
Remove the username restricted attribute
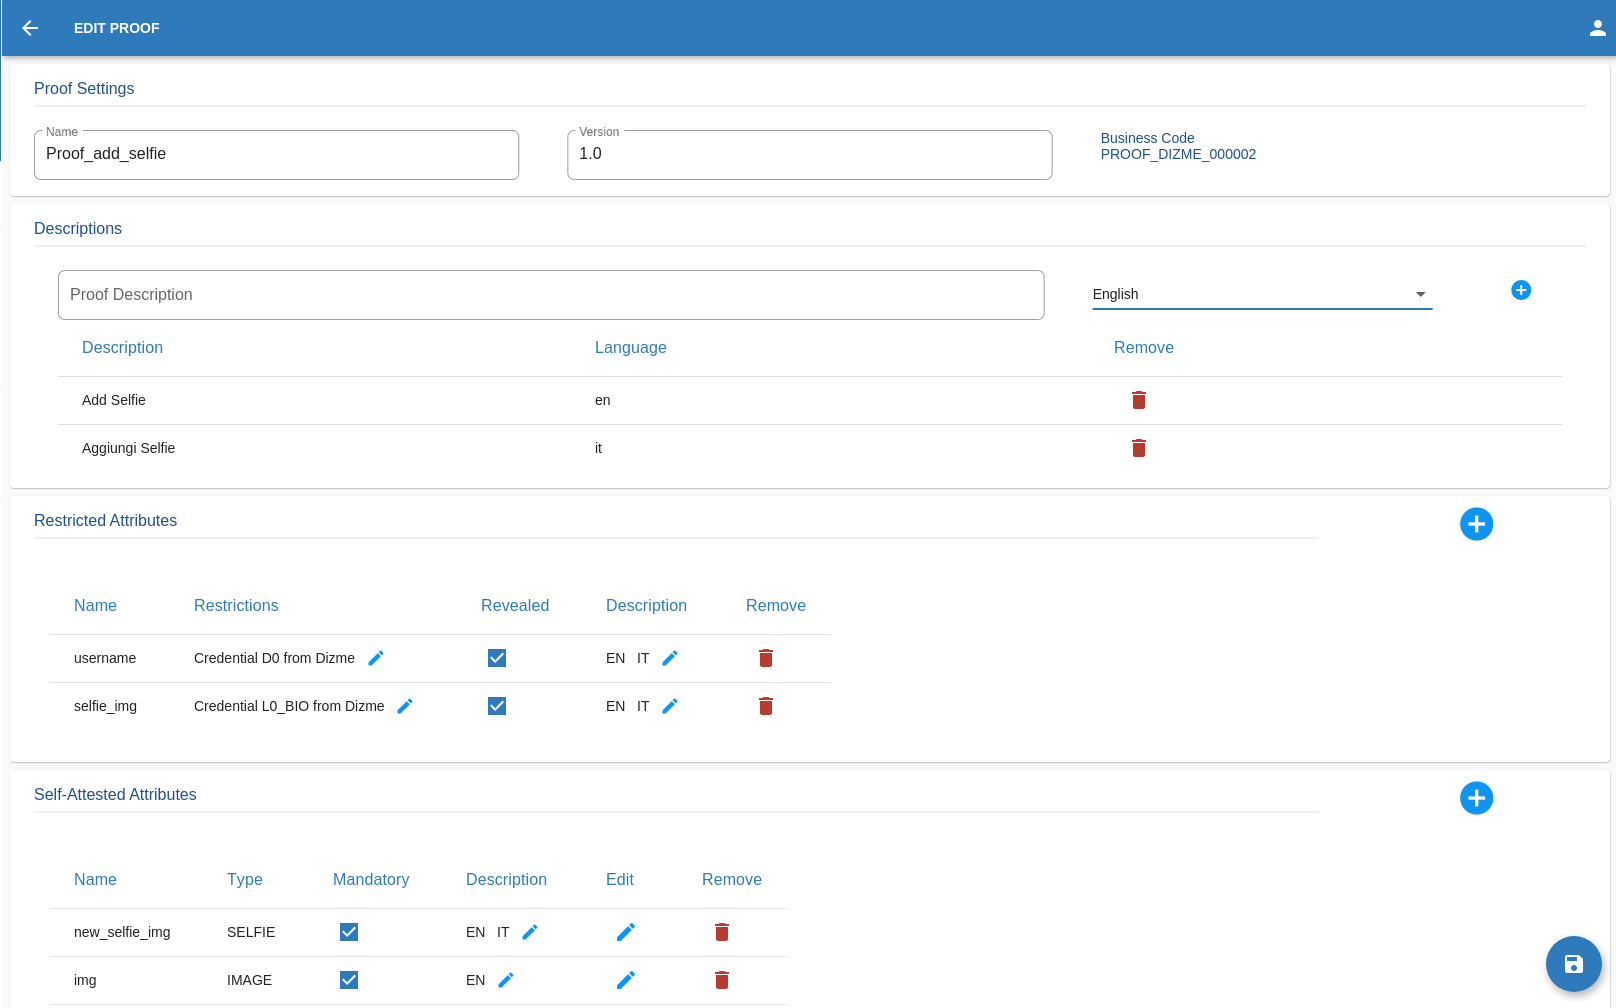coord(766,658)
